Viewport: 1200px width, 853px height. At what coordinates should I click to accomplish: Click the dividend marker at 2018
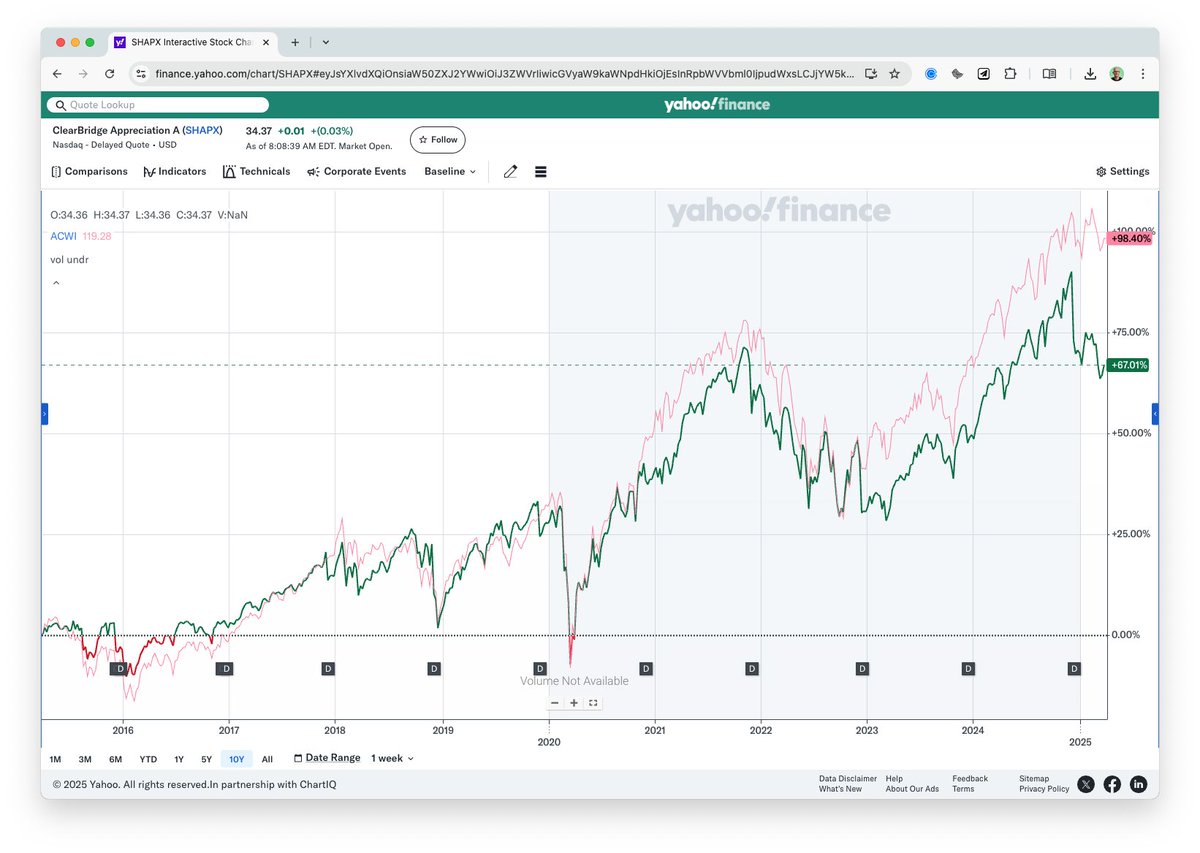point(328,668)
